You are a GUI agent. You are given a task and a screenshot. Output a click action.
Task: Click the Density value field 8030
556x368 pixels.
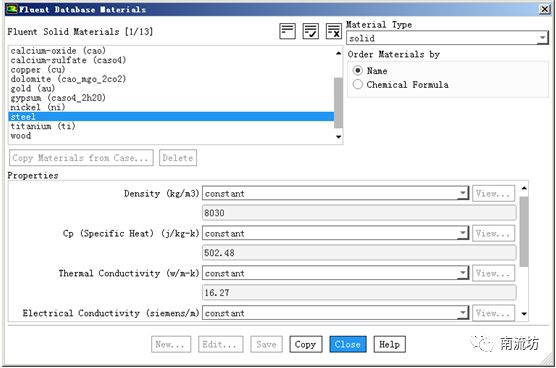(x=359, y=213)
